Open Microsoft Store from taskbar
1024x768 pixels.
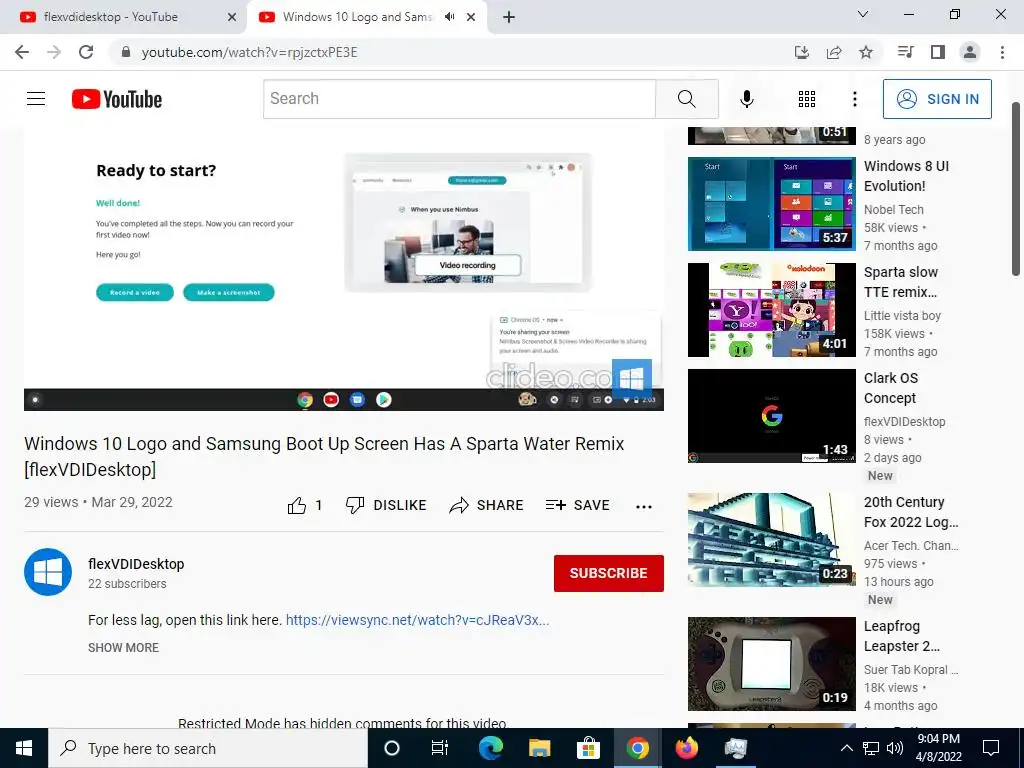coord(588,748)
